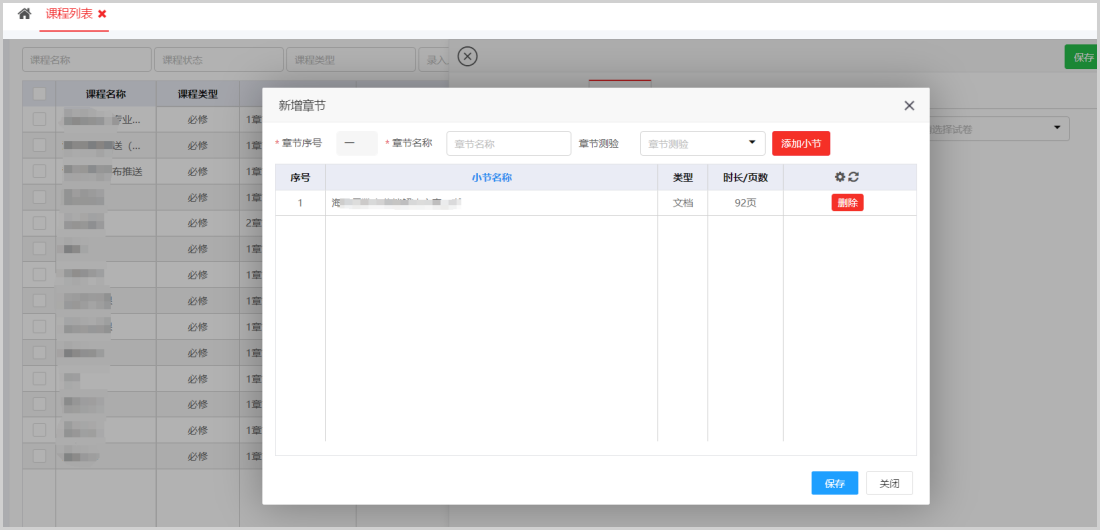1100x530 pixels.
Task: Click the dropdown arrow in 章节测验 field
Action: [752, 142]
